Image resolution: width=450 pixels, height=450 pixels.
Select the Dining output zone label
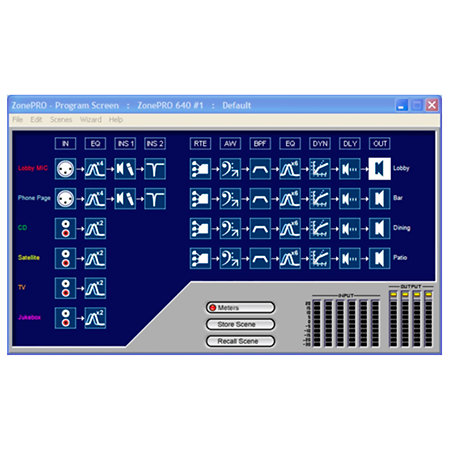point(402,228)
